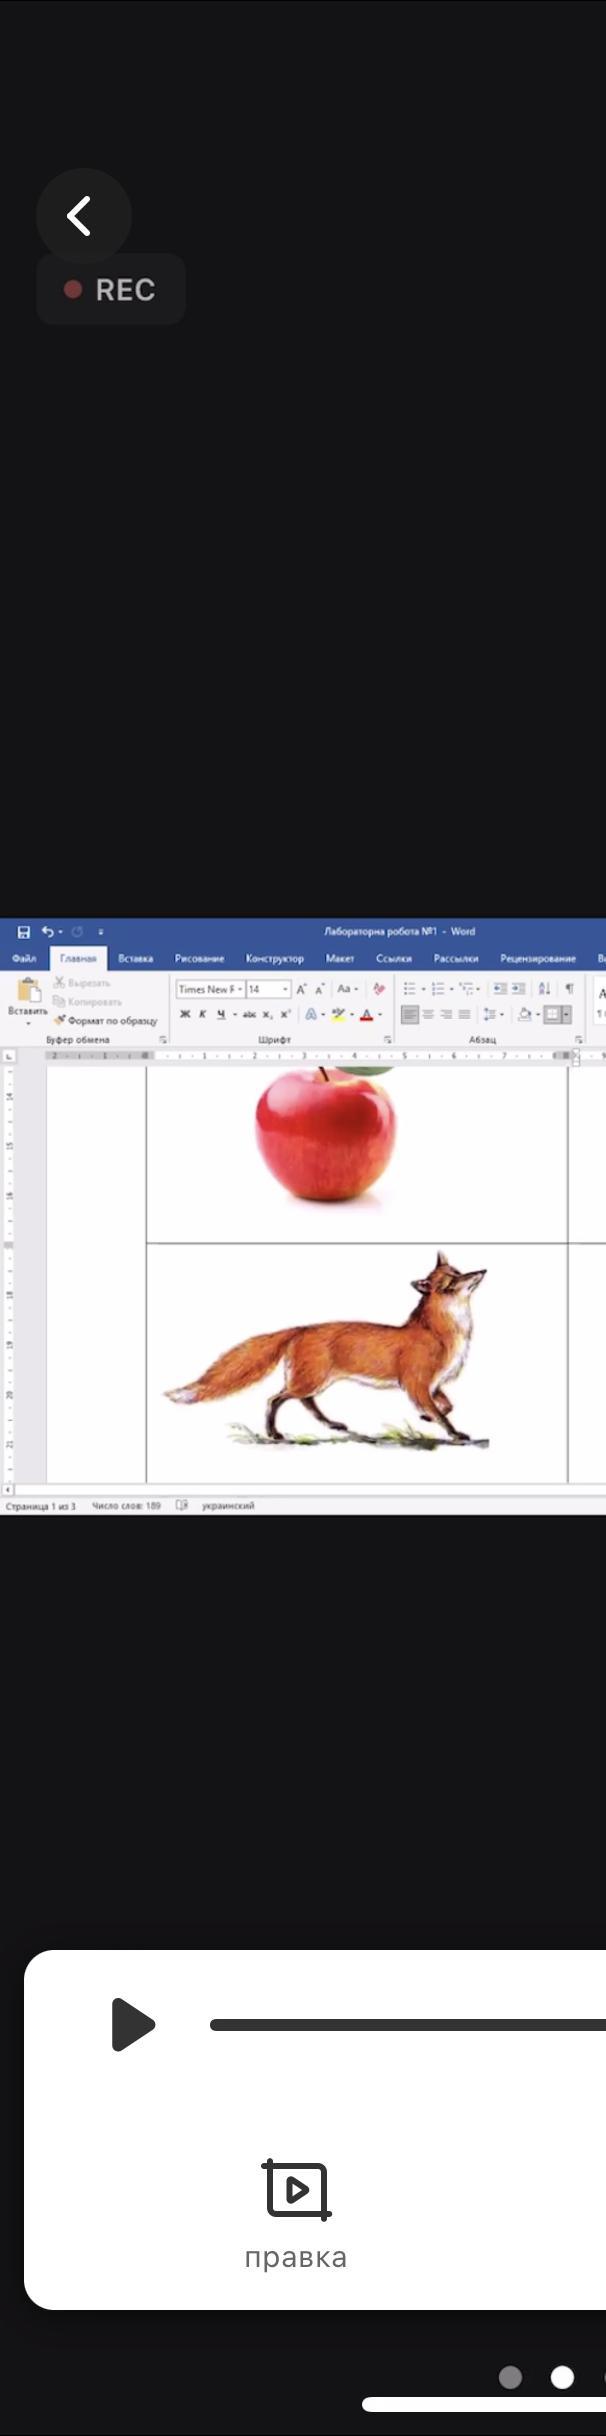Click the украинский language indicator

(x=228, y=1505)
